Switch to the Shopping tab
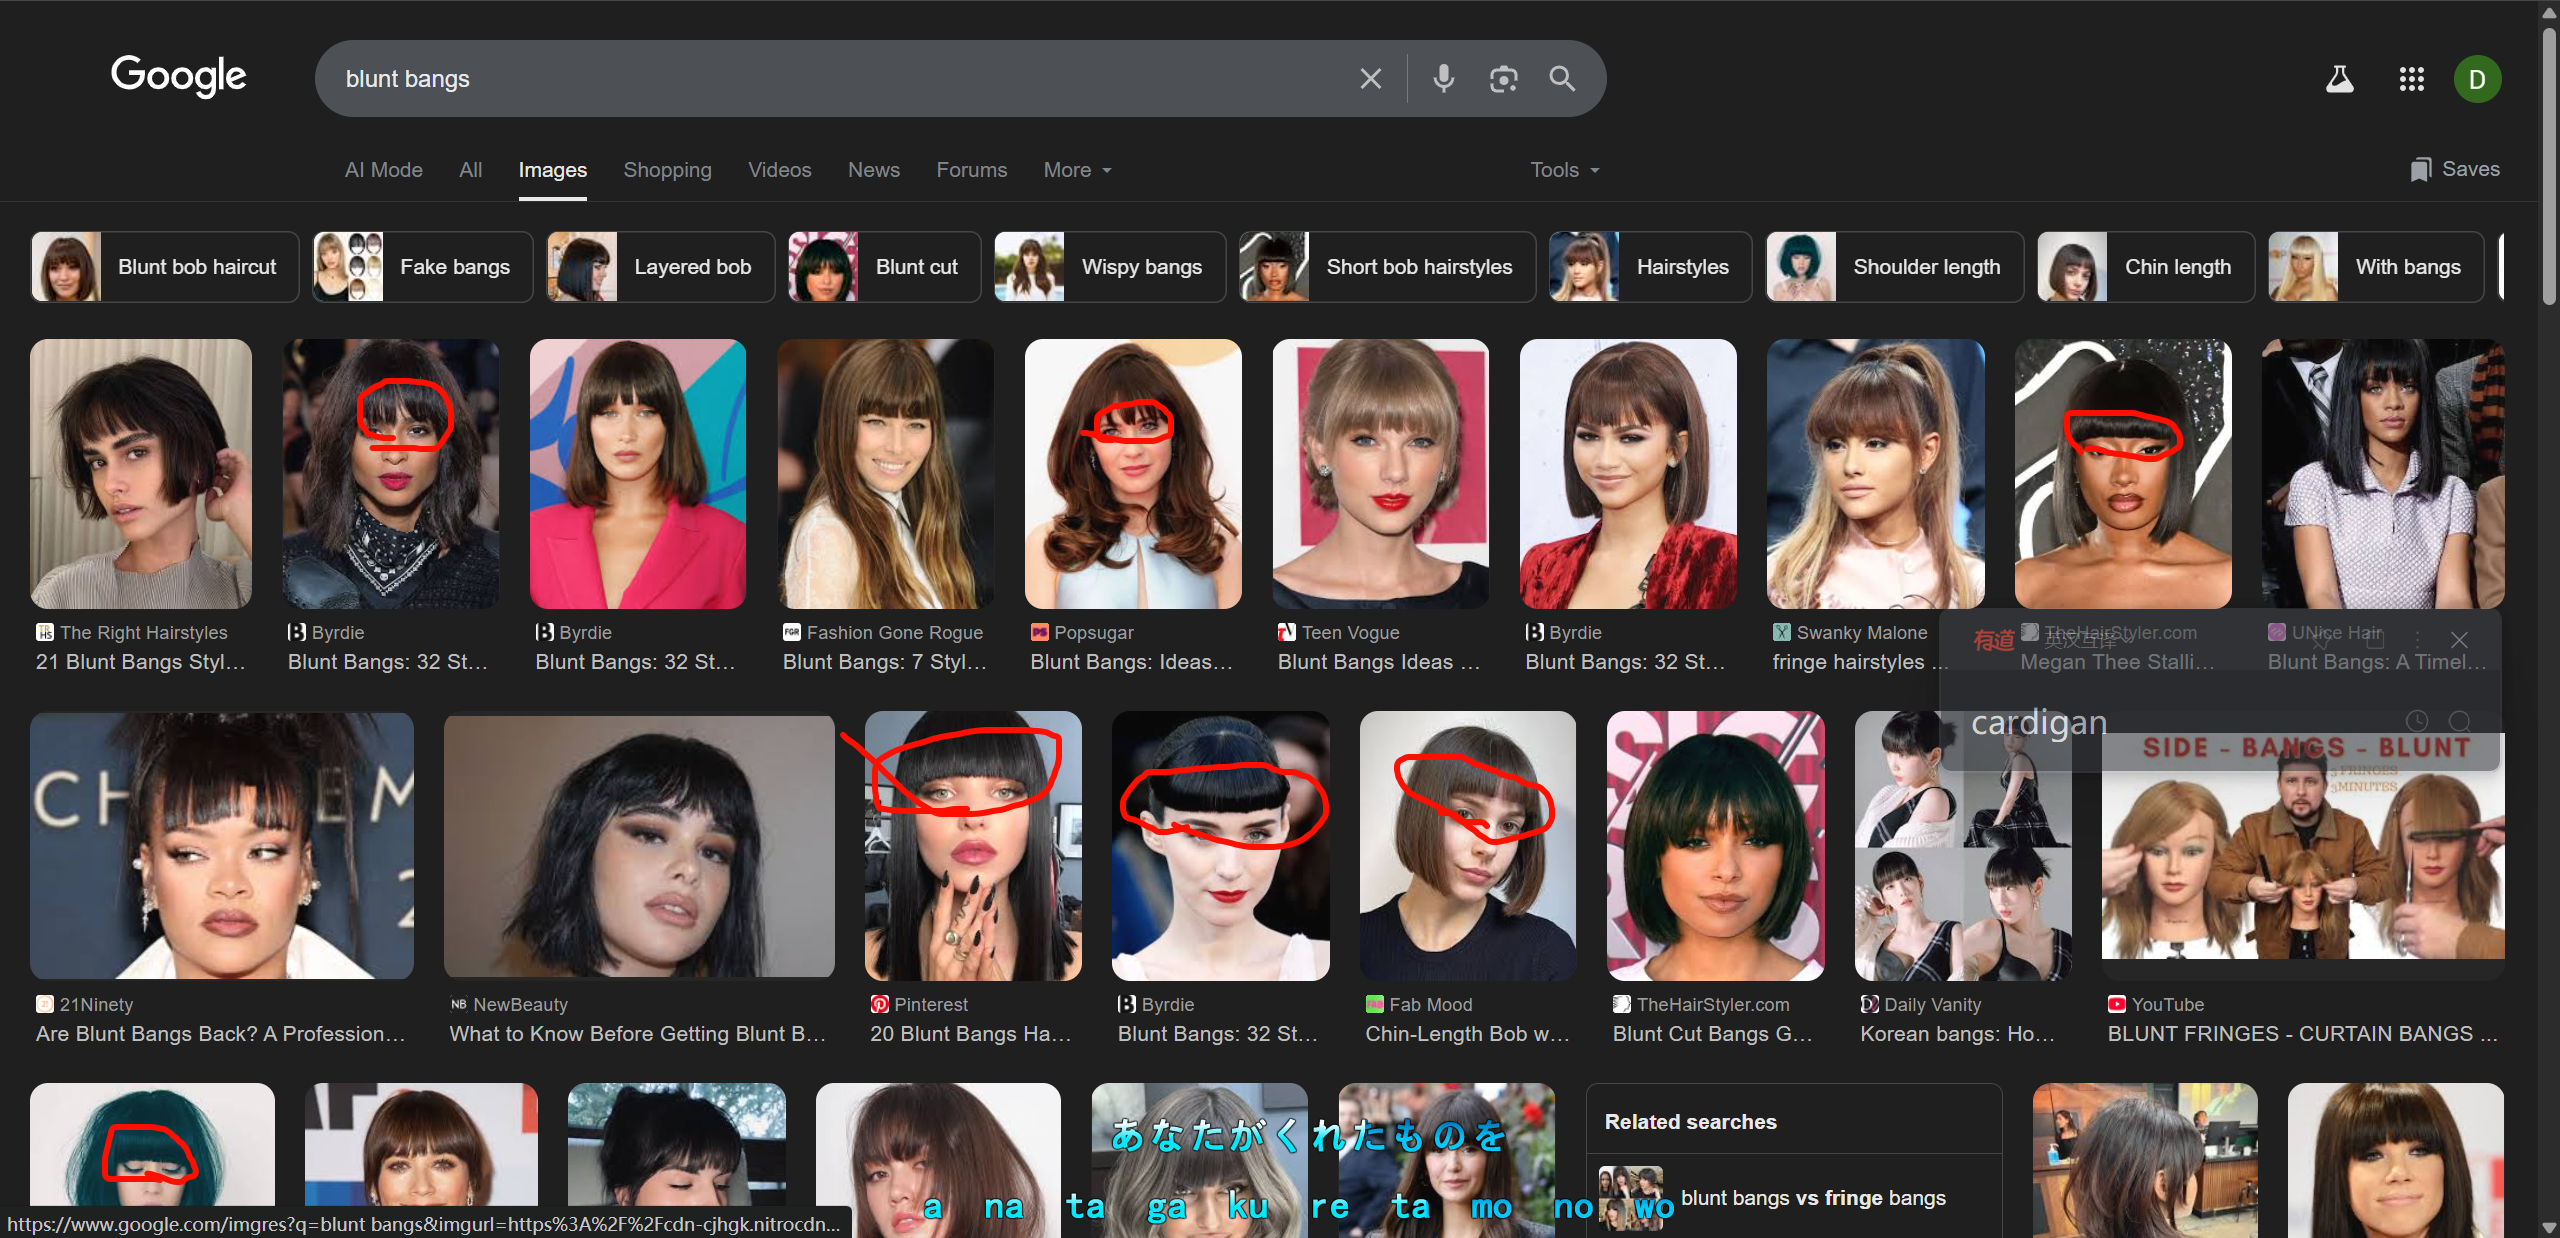Screen dimensions: 2560x1238 [x=667, y=170]
